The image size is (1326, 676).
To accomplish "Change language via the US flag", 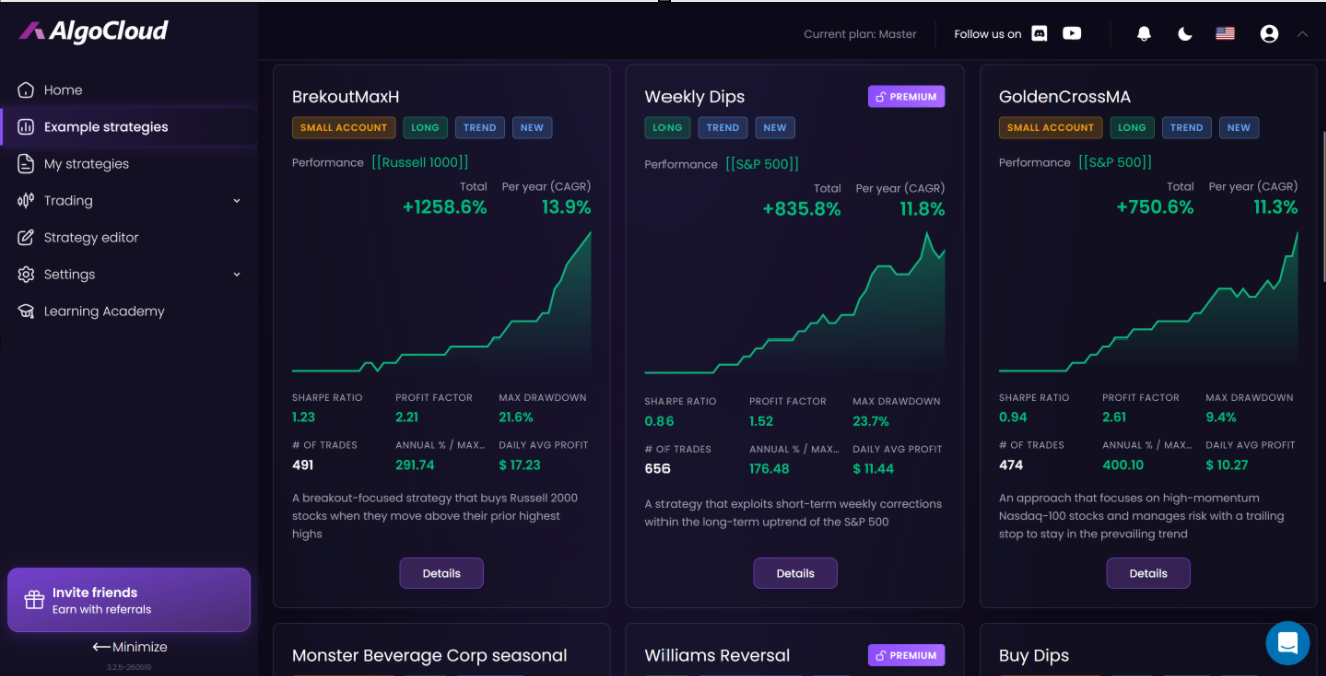I will click(1225, 34).
